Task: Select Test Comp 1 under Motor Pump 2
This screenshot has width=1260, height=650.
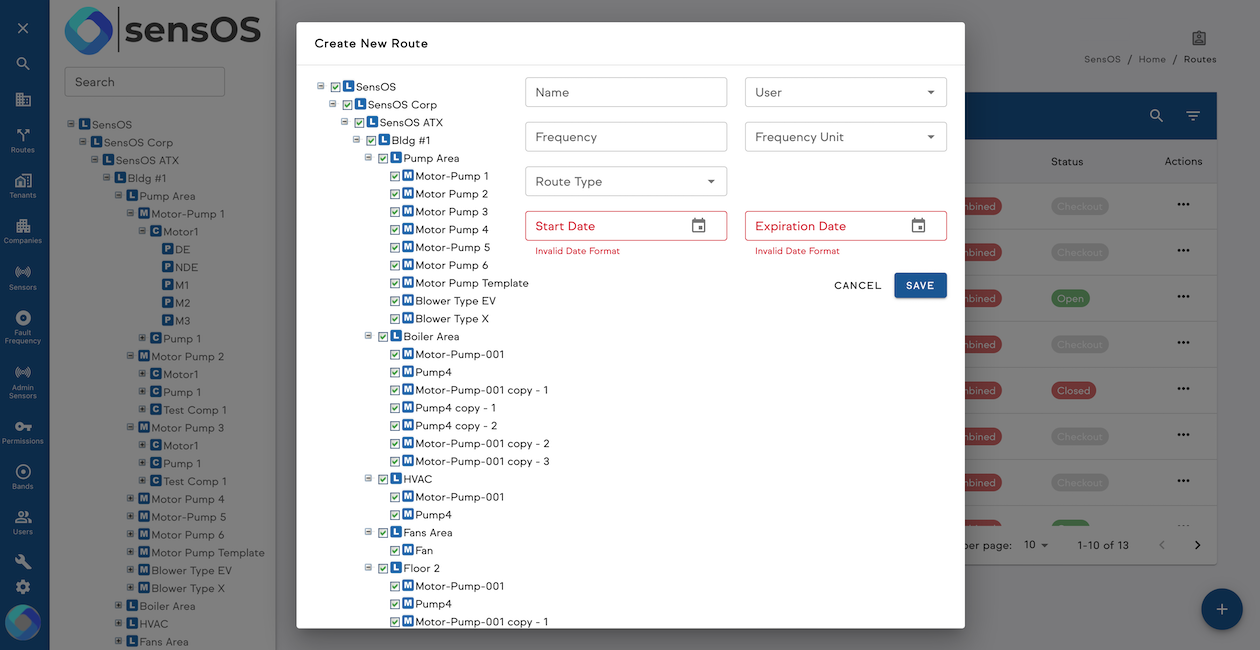Action: coord(195,410)
